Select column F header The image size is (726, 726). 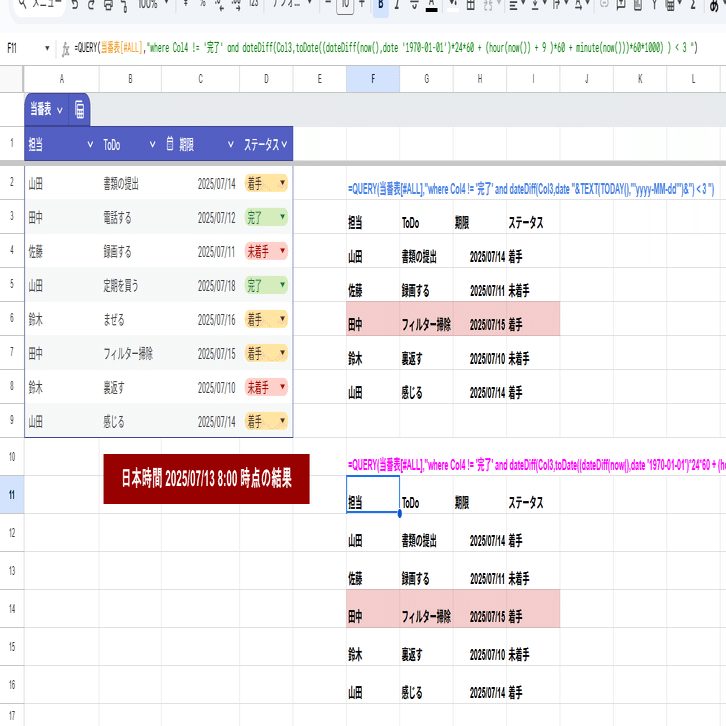point(373,79)
